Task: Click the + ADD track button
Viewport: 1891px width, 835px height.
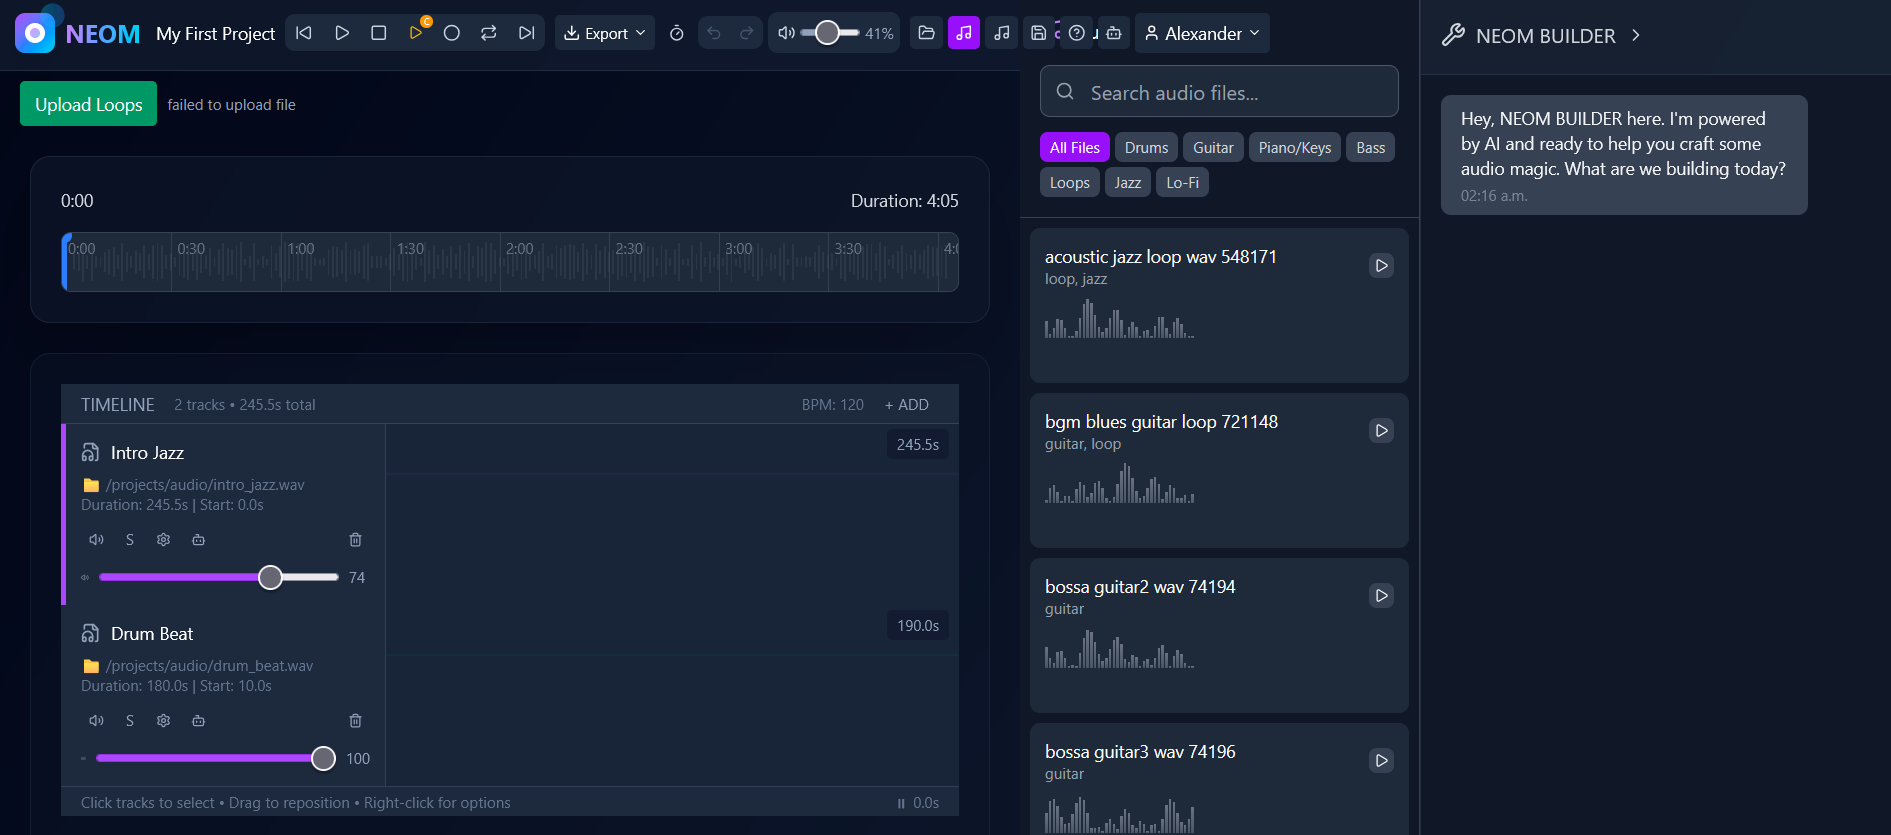Action: 907,405
